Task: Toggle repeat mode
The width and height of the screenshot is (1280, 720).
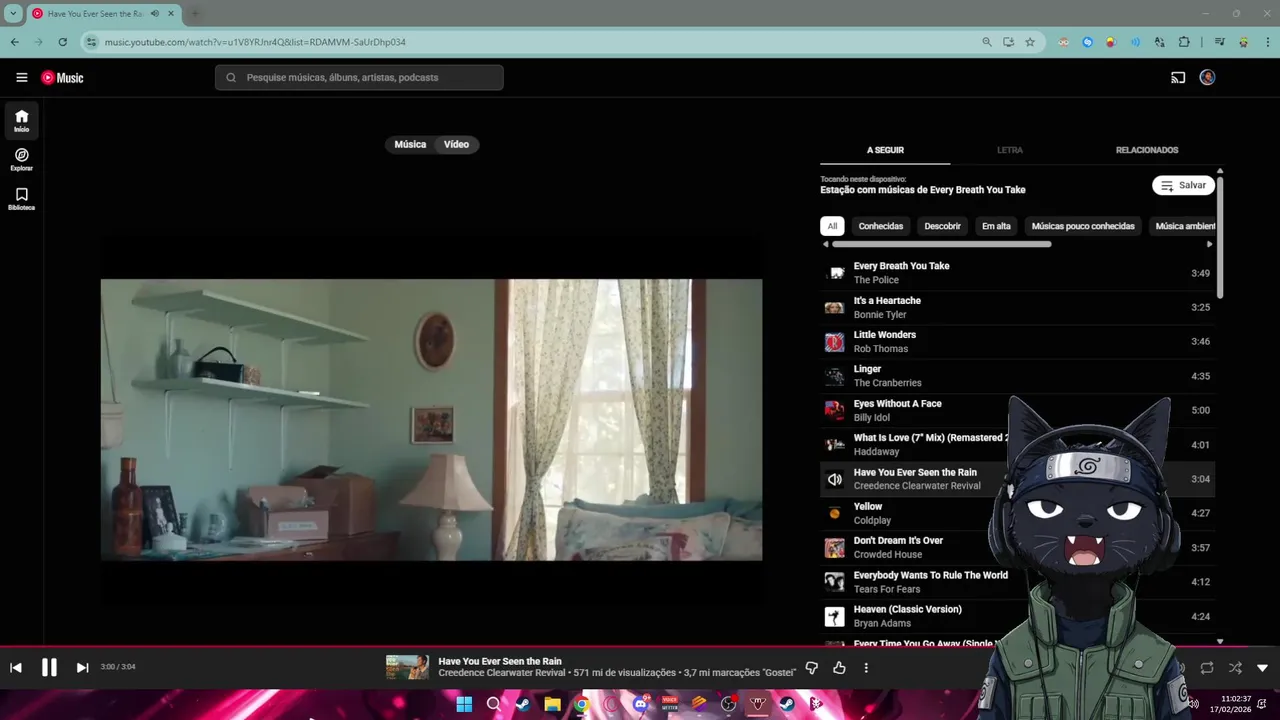Action: click(x=1207, y=668)
